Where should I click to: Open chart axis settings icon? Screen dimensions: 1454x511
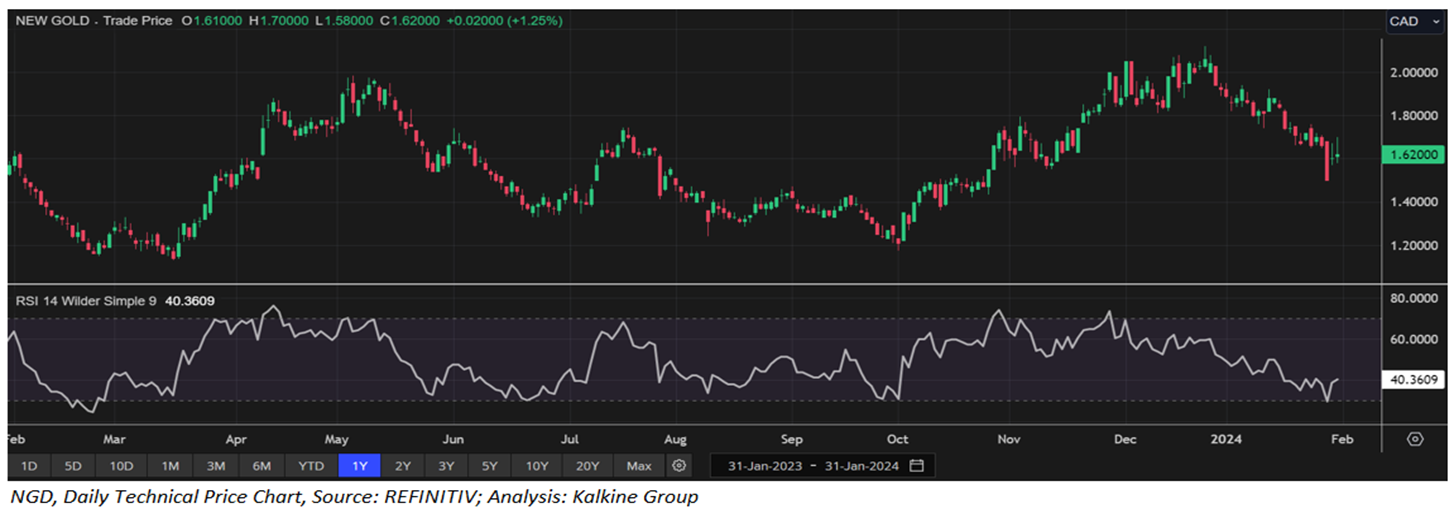point(1415,439)
